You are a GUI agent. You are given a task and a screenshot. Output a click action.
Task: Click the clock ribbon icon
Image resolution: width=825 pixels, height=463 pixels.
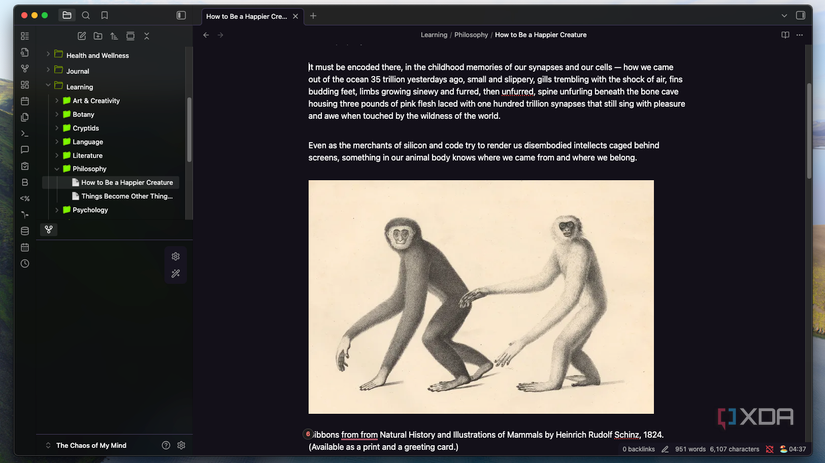point(25,264)
